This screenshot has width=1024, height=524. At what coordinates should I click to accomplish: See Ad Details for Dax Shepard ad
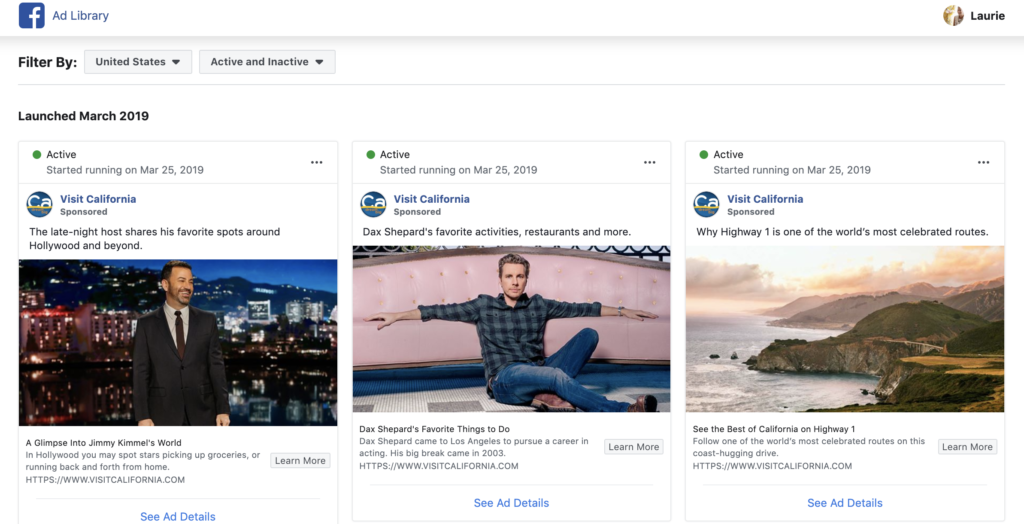point(511,502)
